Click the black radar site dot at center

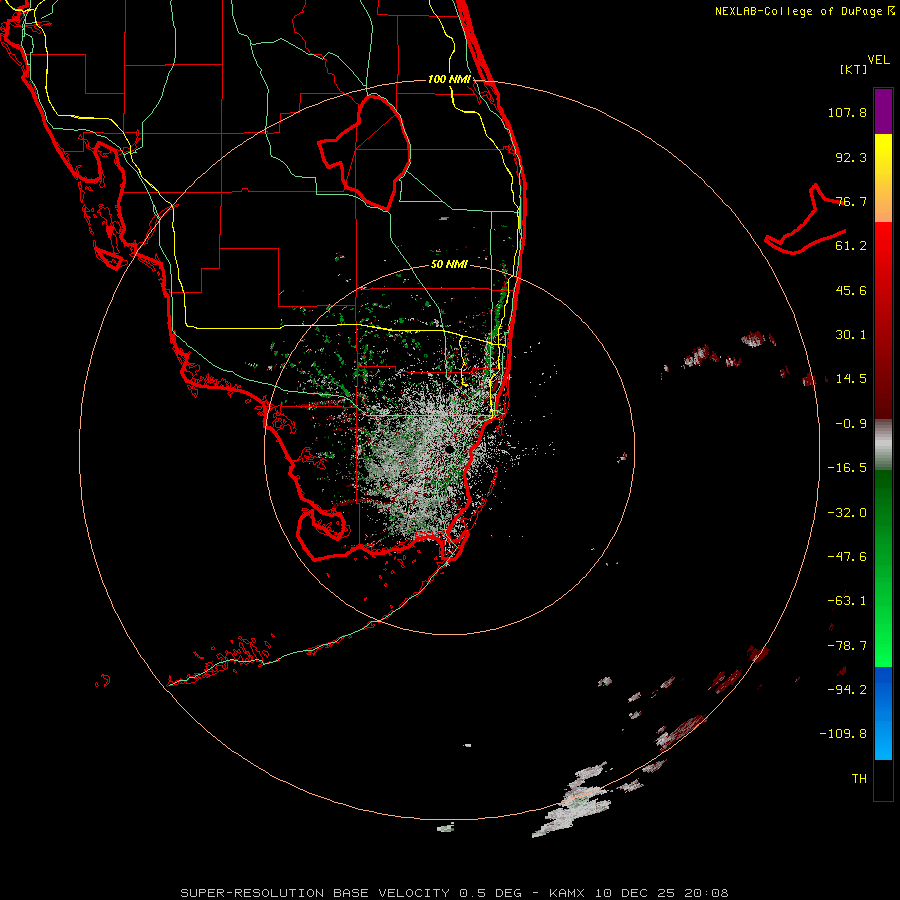[x=449, y=449]
